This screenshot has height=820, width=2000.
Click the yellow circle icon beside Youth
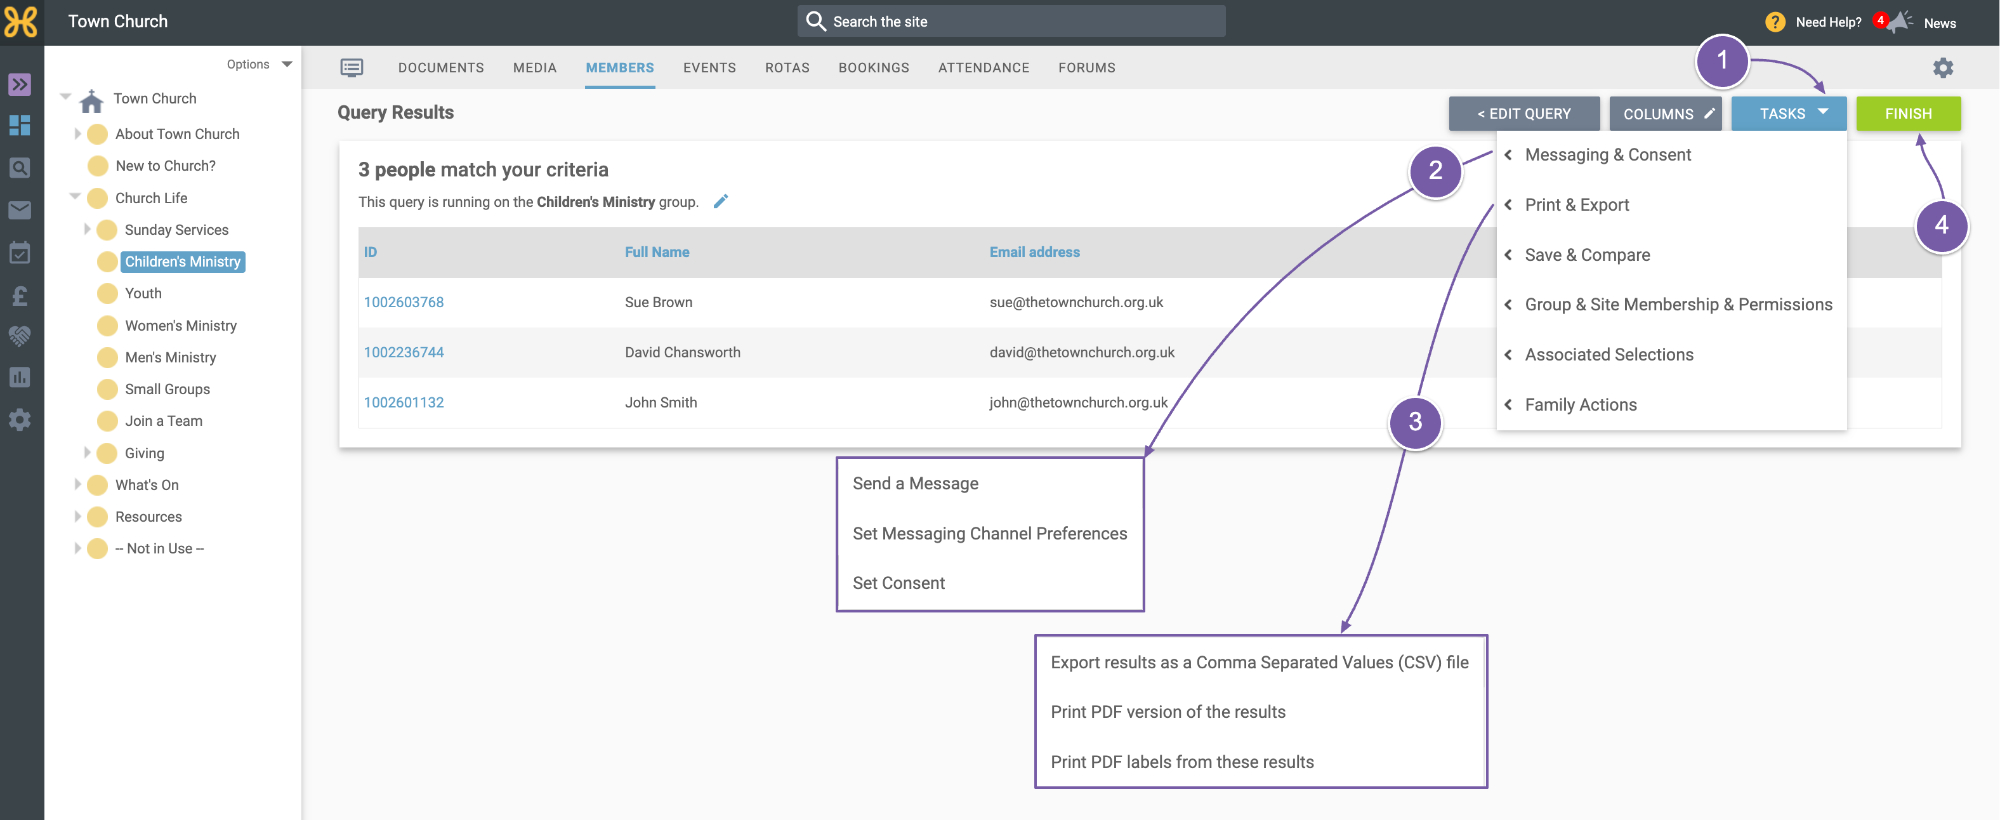[x=107, y=293]
